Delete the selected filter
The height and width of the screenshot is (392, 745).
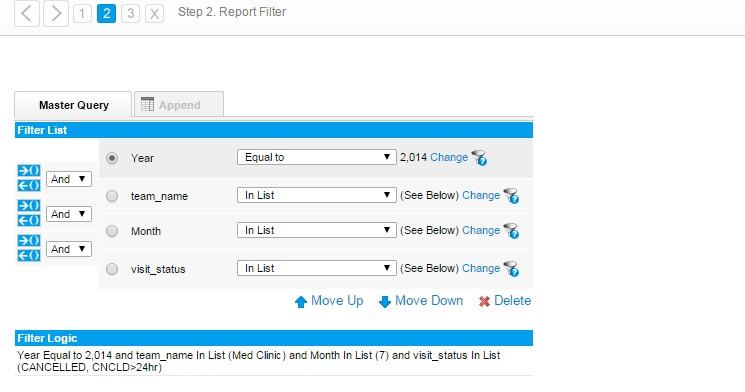tap(505, 301)
